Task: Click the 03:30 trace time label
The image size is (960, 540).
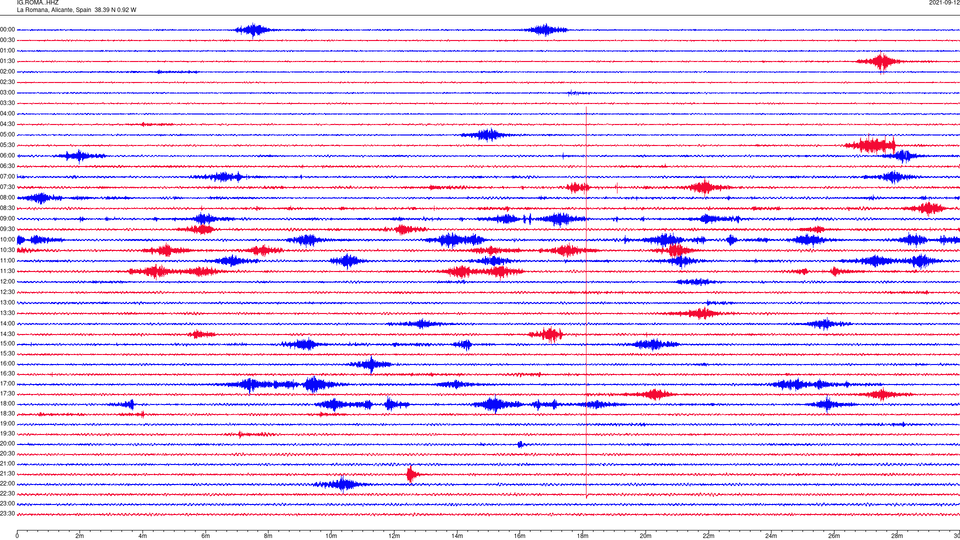Action: 7,103
